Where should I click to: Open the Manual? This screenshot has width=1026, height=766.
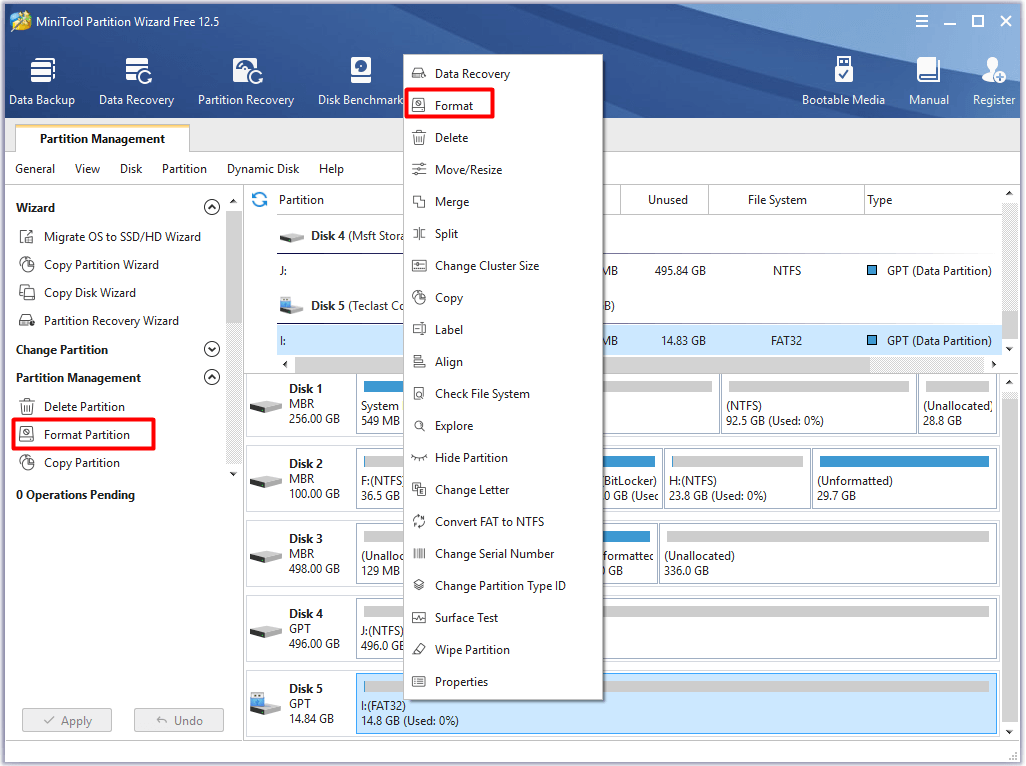tap(929, 82)
